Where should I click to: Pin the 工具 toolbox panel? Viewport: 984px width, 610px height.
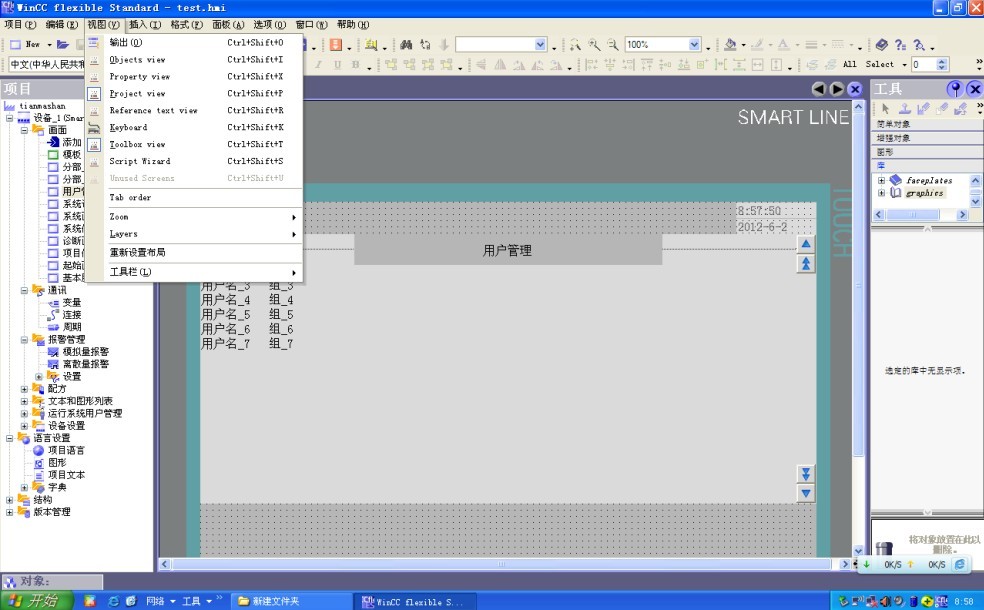click(x=955, y=89)
